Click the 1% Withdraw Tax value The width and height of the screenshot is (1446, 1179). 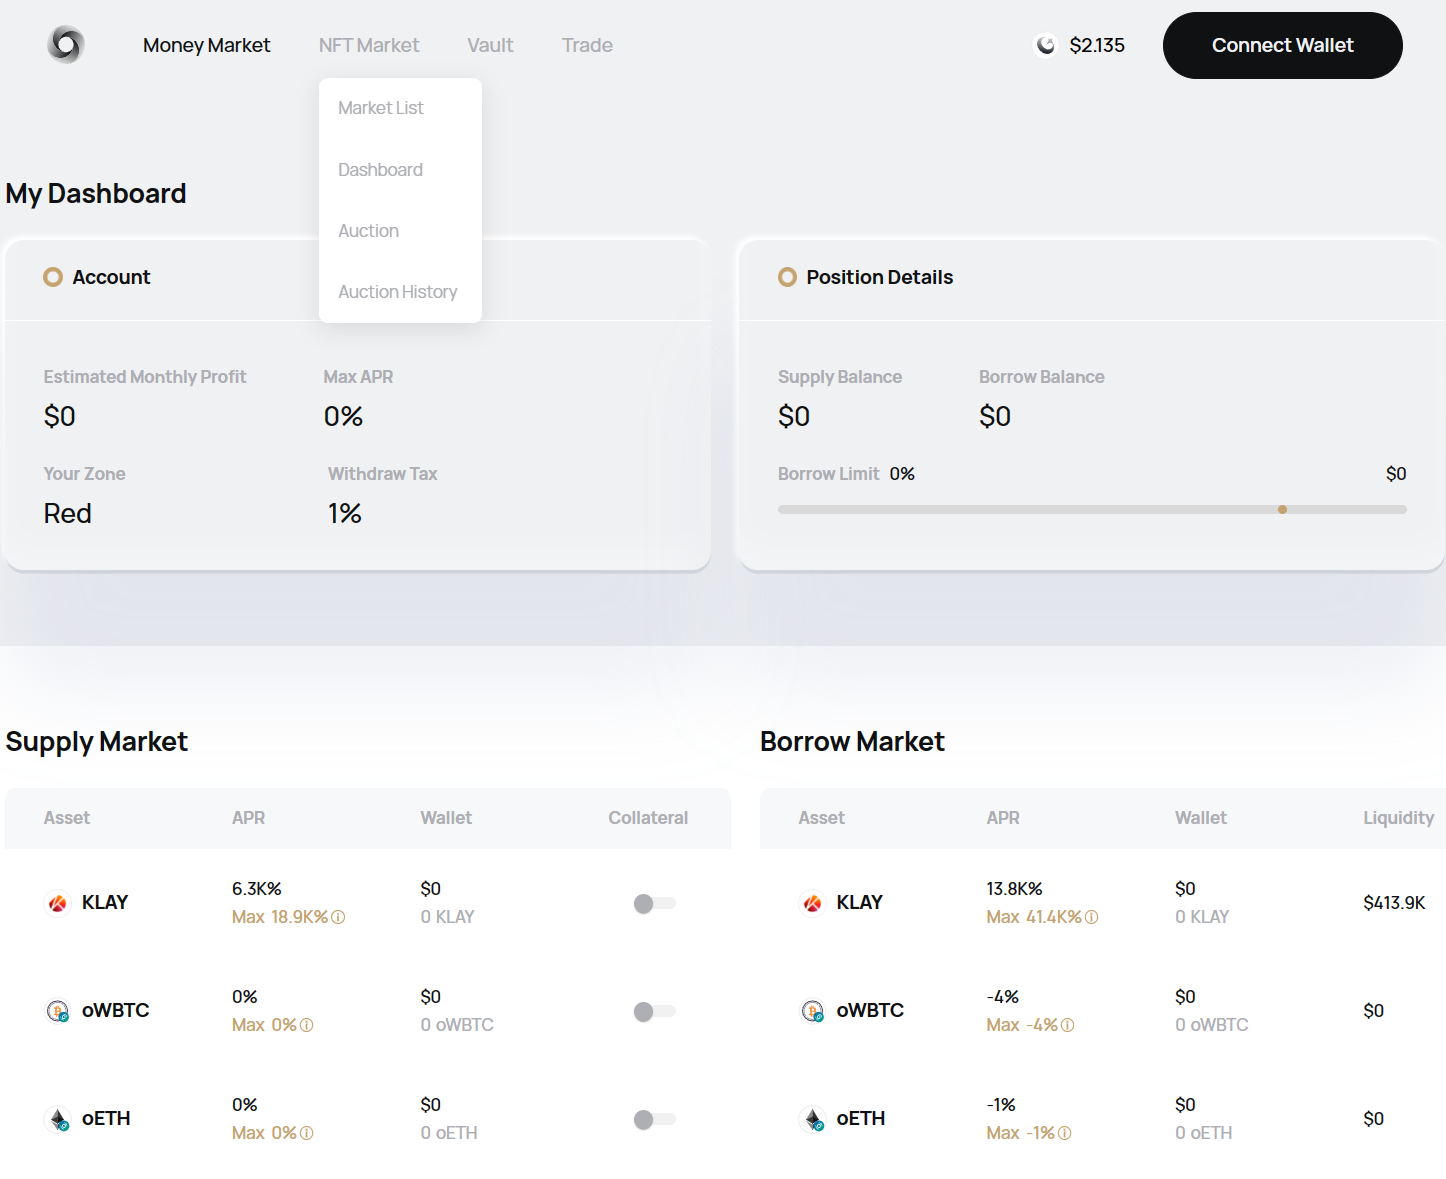pyautogui.click(x=344, y=514)
